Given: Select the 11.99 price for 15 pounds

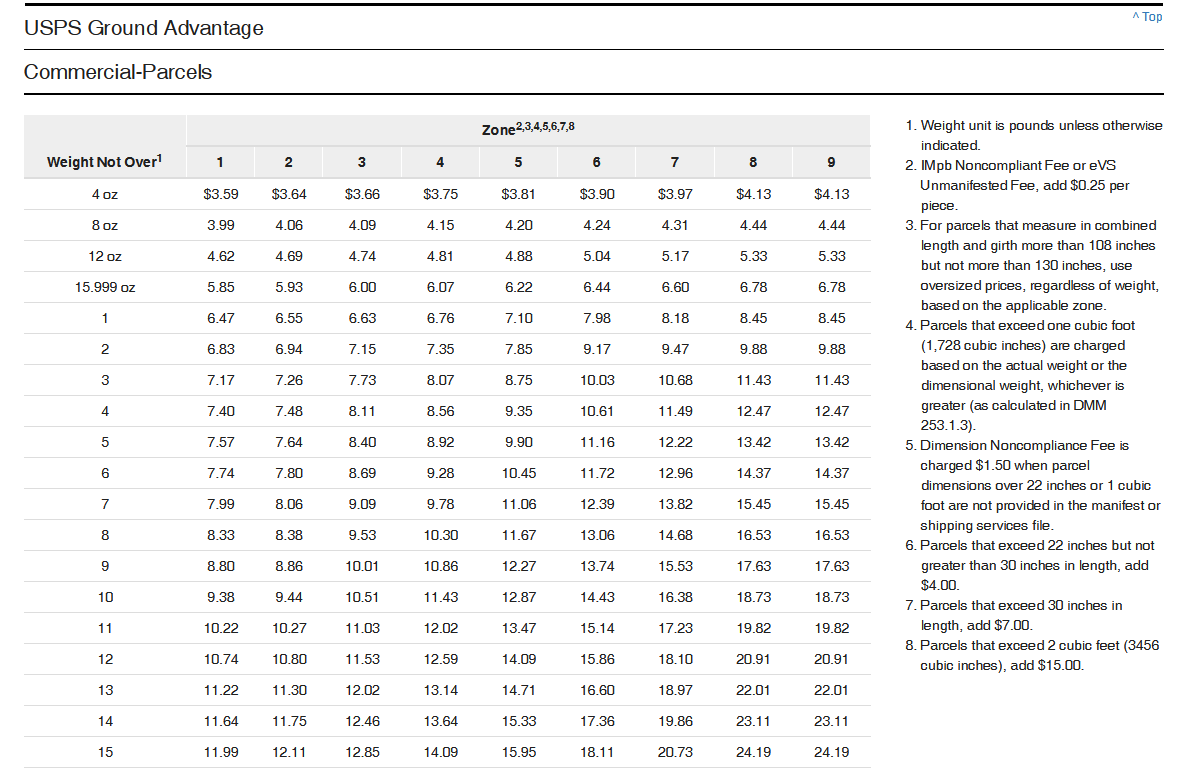Looking at the screenshot, I should (221, 752).
